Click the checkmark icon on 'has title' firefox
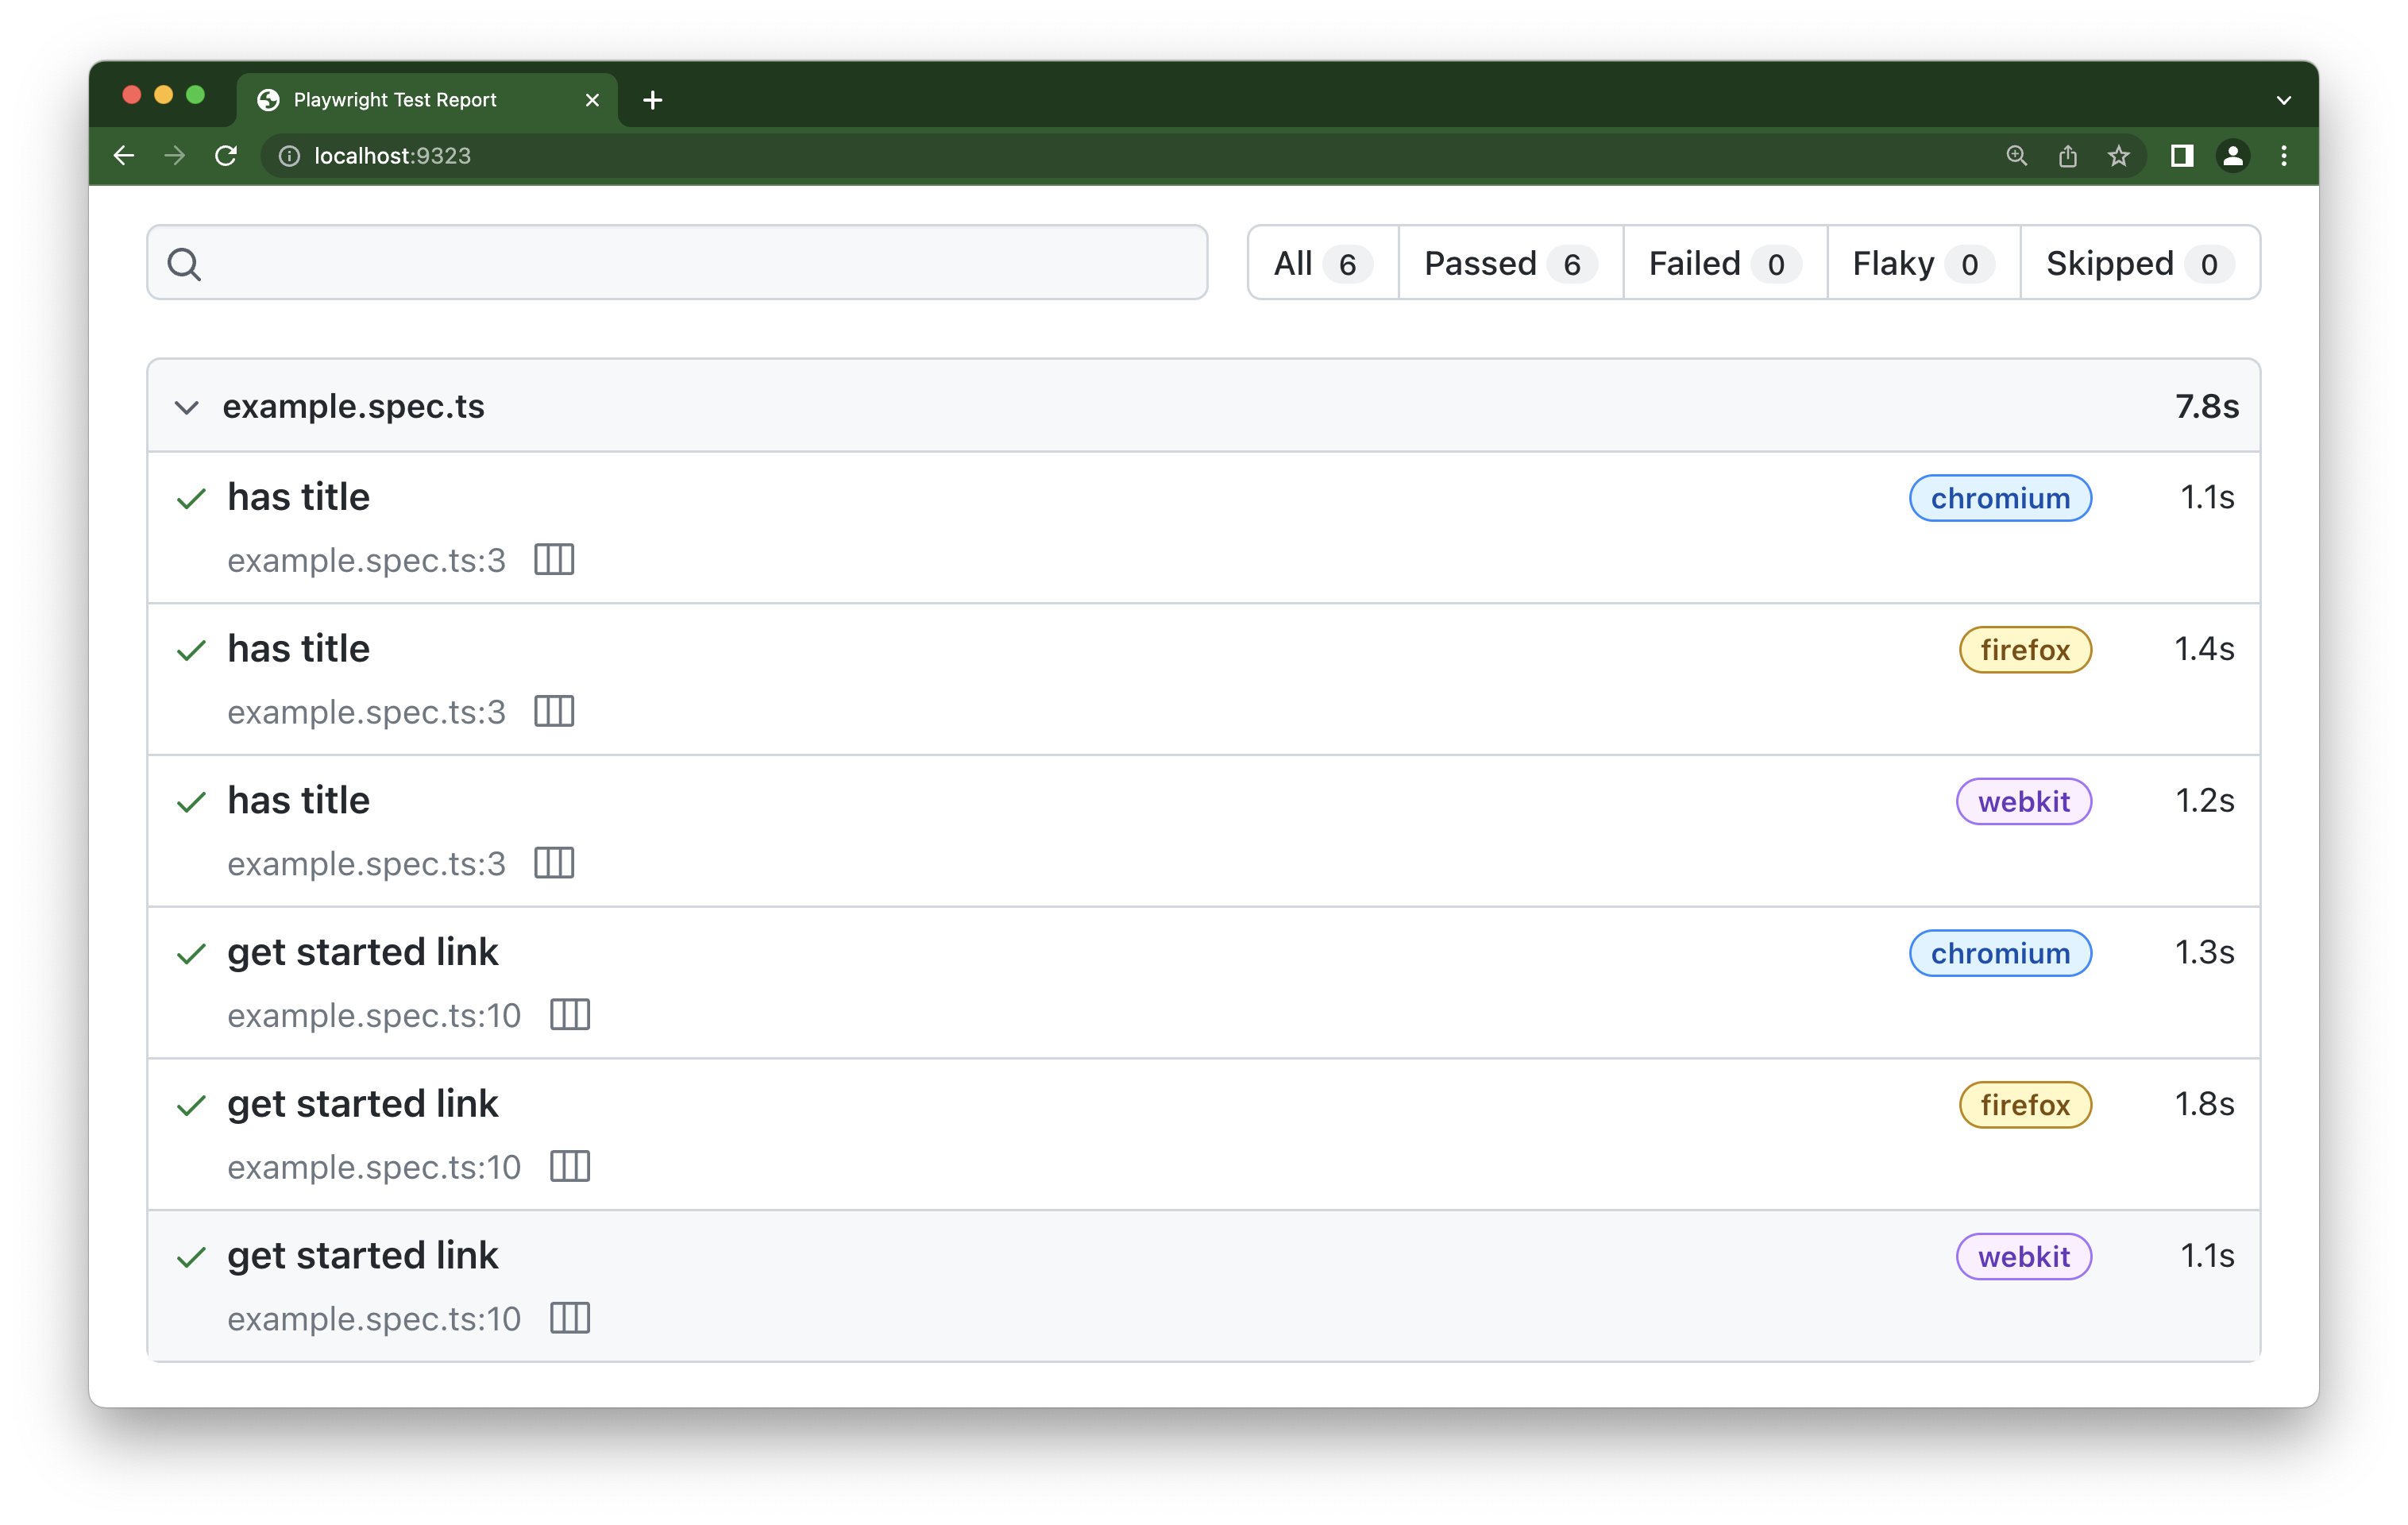The height and width of the screenshot is (1525, 2408). pos(193,649)
